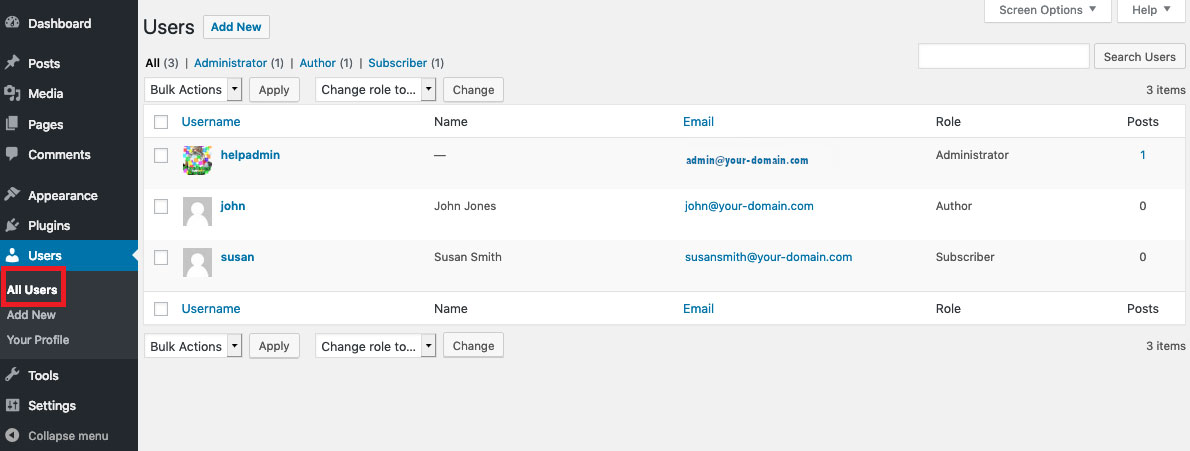Click the Users person icon
The height and width of the screenshot is (451, 1190).
pos(11,256)
